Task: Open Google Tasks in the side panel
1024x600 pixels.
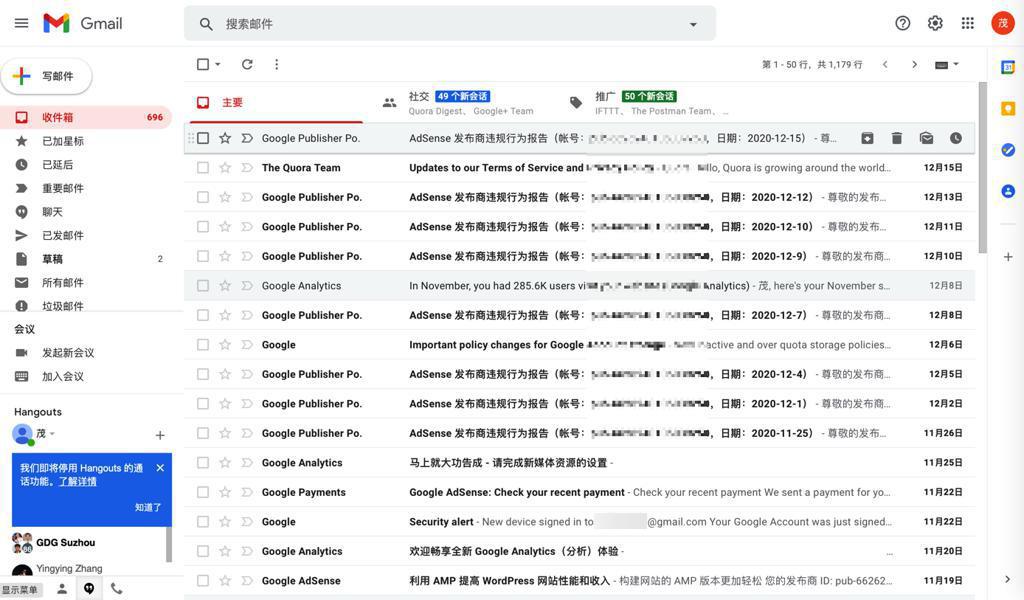Action: 1008,150
